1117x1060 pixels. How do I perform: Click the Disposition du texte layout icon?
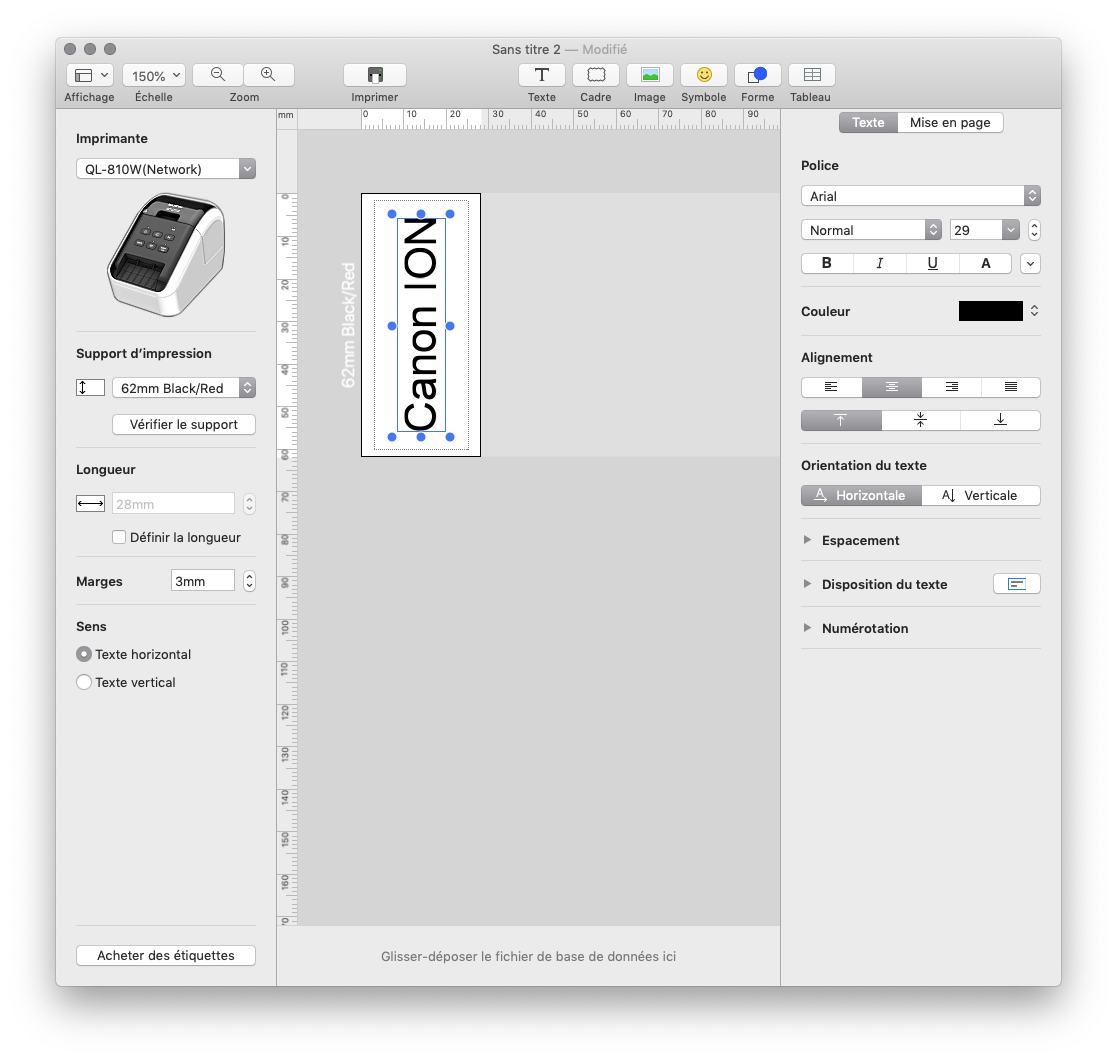click(x=1017, y=584)
